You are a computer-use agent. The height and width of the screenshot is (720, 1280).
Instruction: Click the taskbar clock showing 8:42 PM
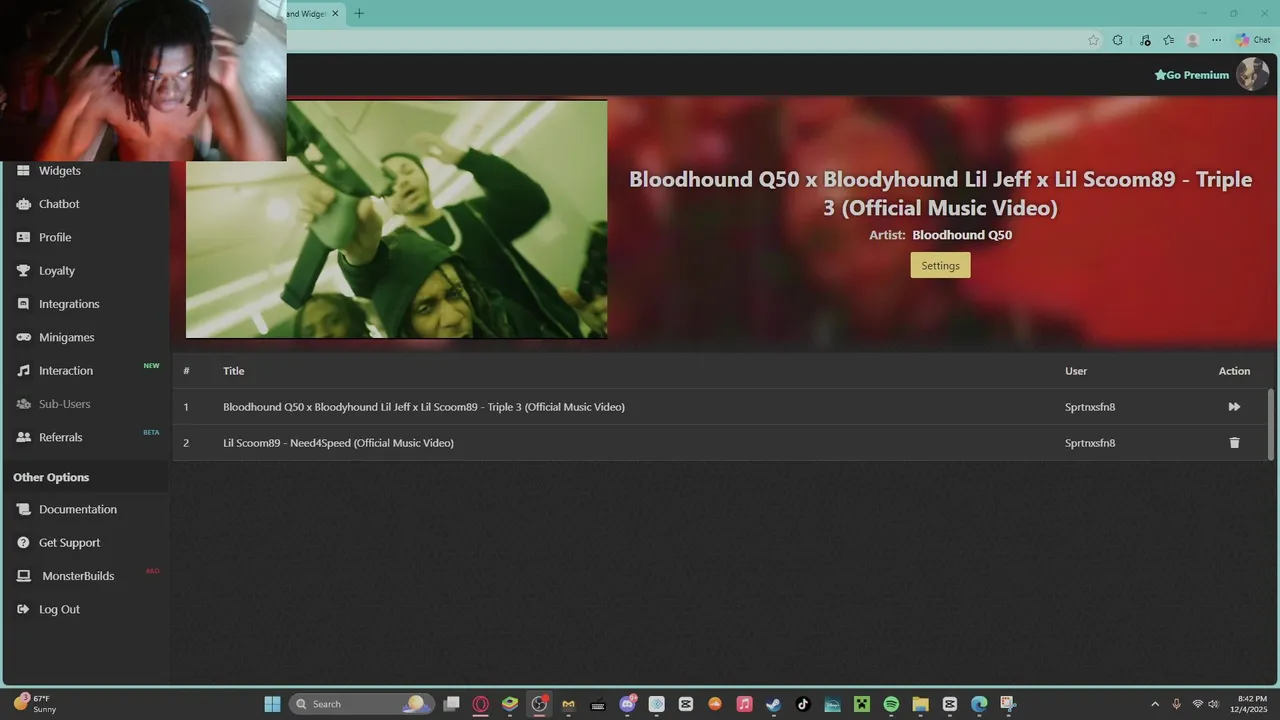point(1251,704)
